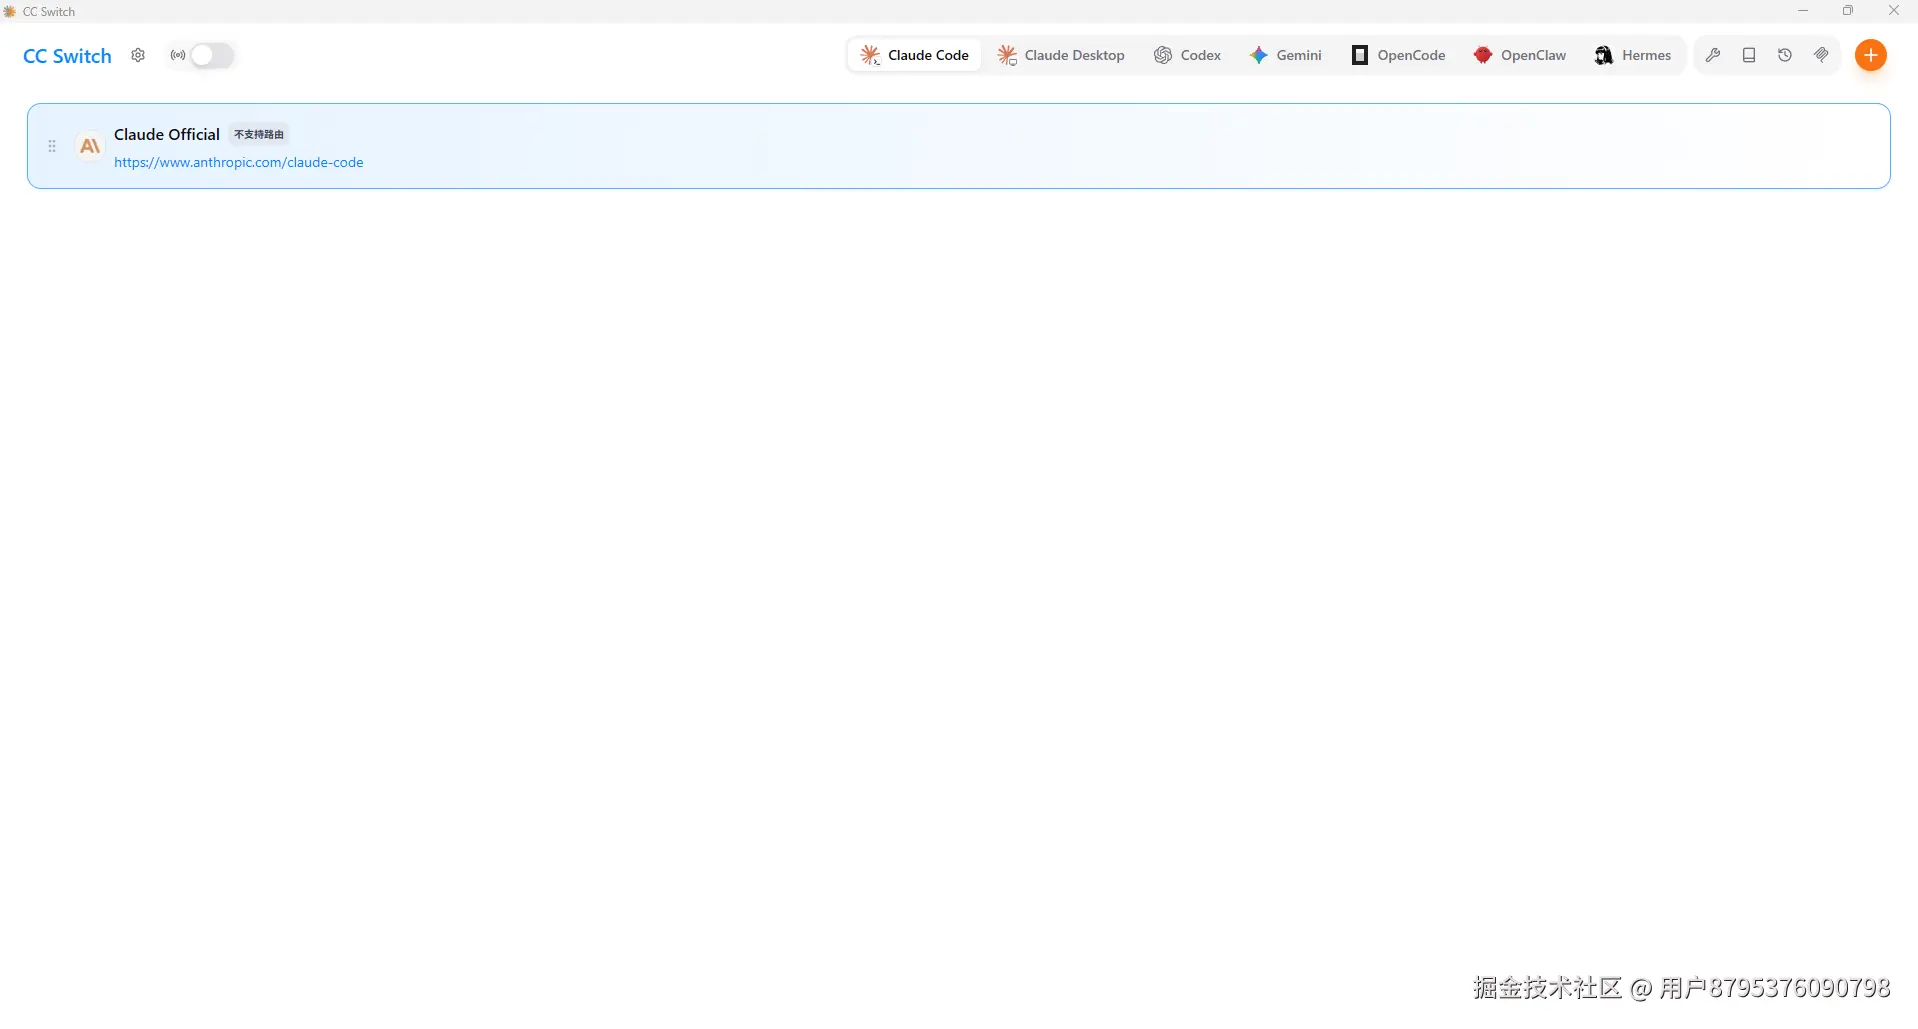This screenshot has height=1029, width=1918.
Task: Select the Claude Desktop tab
Action: 1061,55
